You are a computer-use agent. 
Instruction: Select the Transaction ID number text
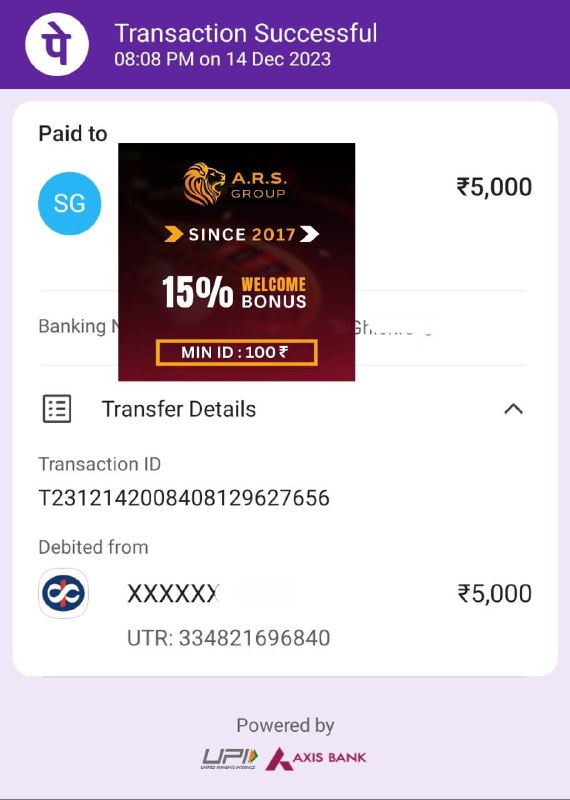[184, 498]
